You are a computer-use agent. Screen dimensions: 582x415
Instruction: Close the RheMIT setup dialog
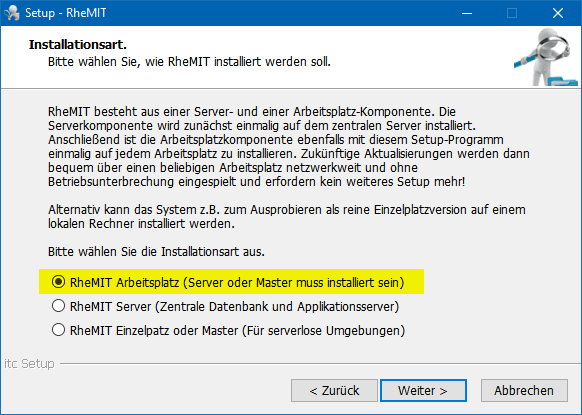click(x=558, y=13)
